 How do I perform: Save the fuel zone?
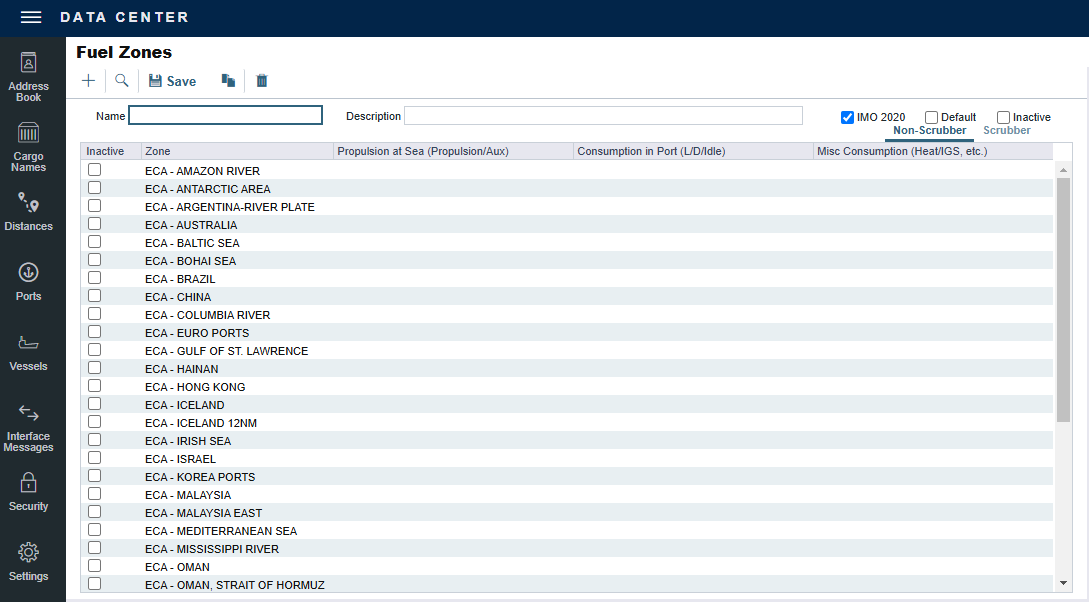172,81
